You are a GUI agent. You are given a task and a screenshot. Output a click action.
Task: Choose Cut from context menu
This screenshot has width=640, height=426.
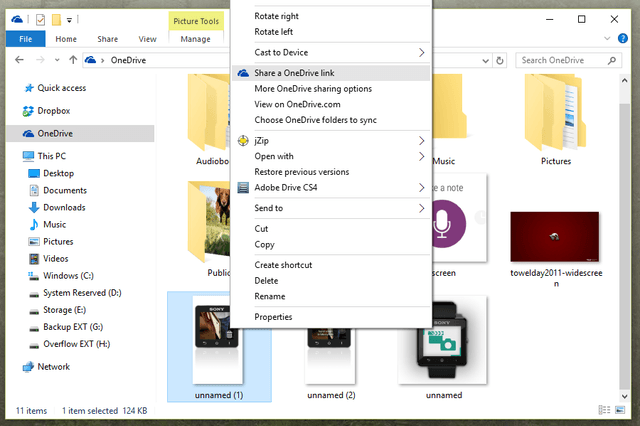[331, 229]
